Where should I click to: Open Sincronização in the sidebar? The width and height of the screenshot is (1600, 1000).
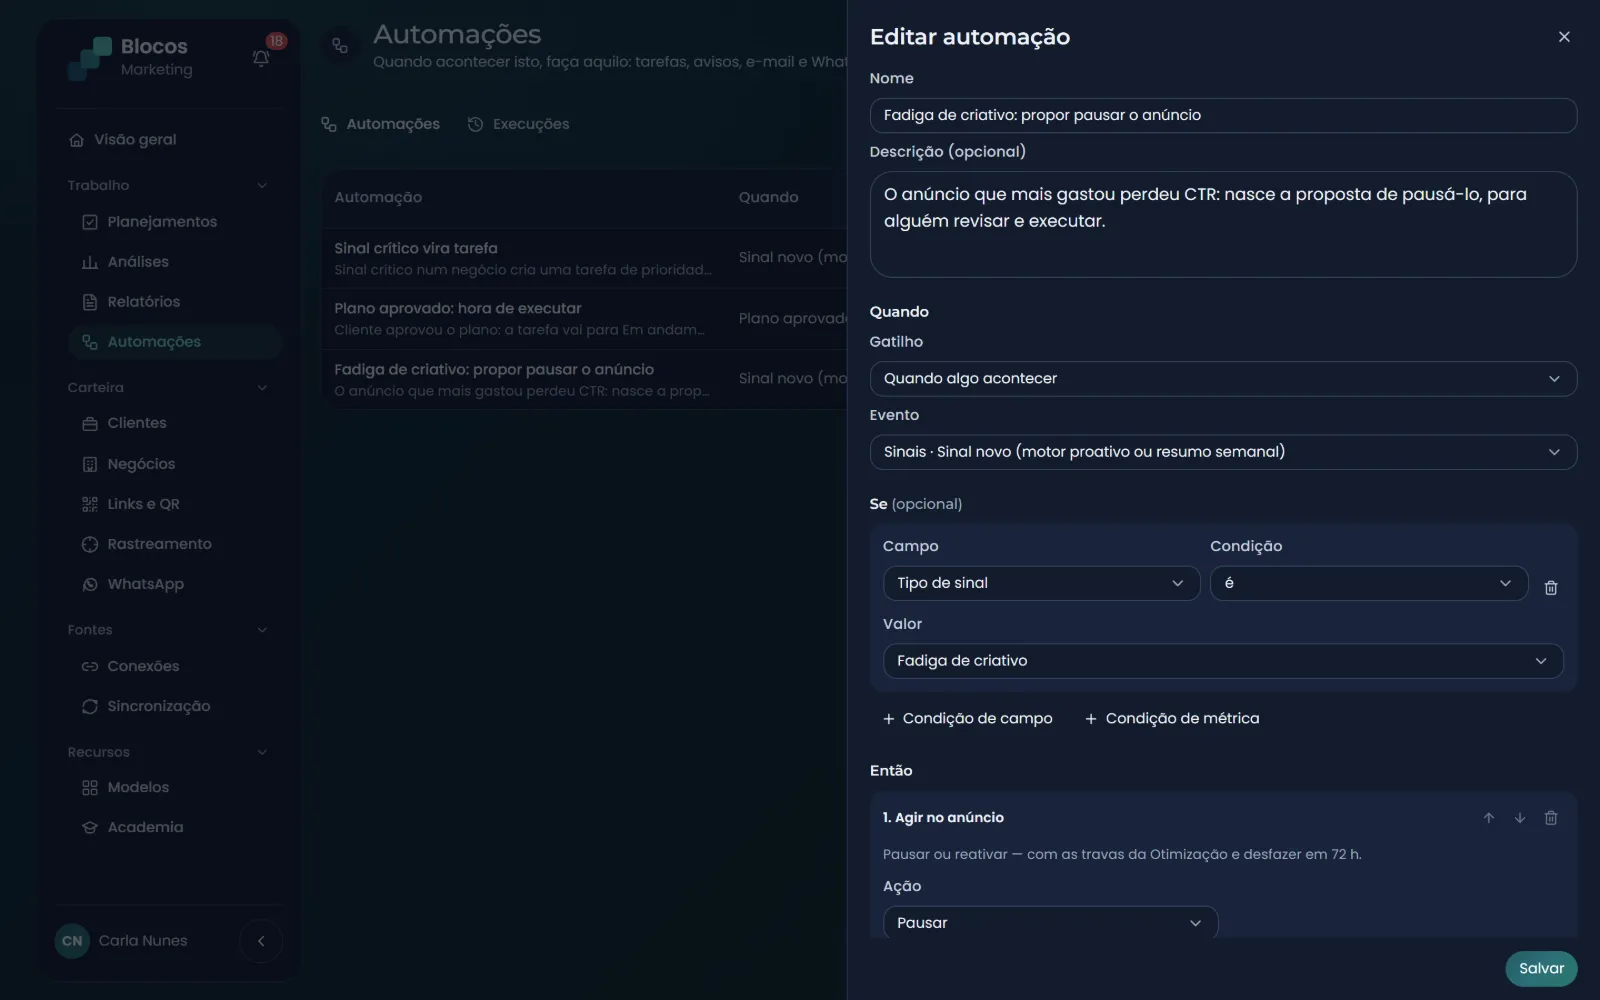176,706
